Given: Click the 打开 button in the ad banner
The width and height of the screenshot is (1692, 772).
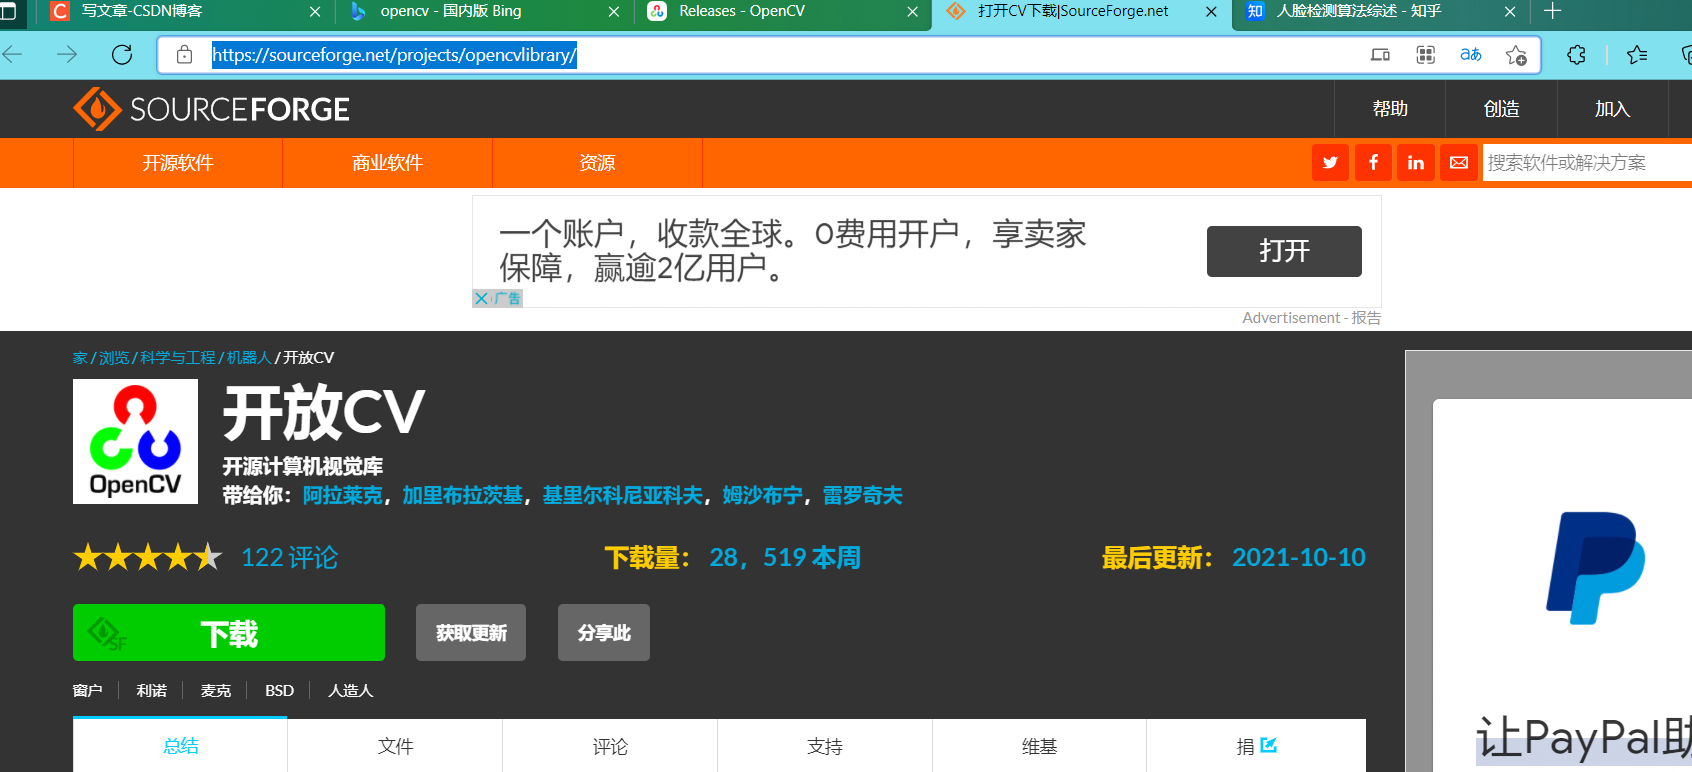Looking at the screenshot, I should (1284, 251).
